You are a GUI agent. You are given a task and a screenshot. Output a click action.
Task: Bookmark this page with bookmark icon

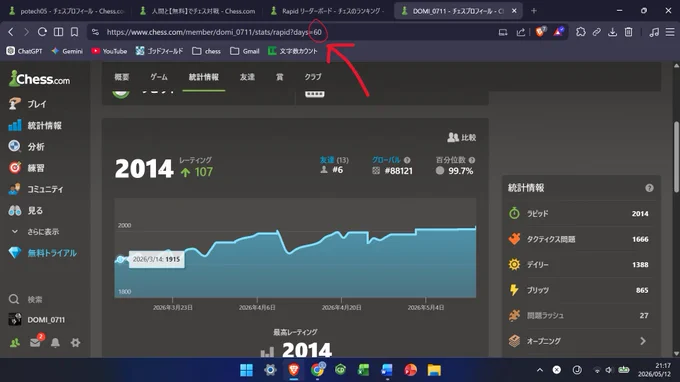74,32
